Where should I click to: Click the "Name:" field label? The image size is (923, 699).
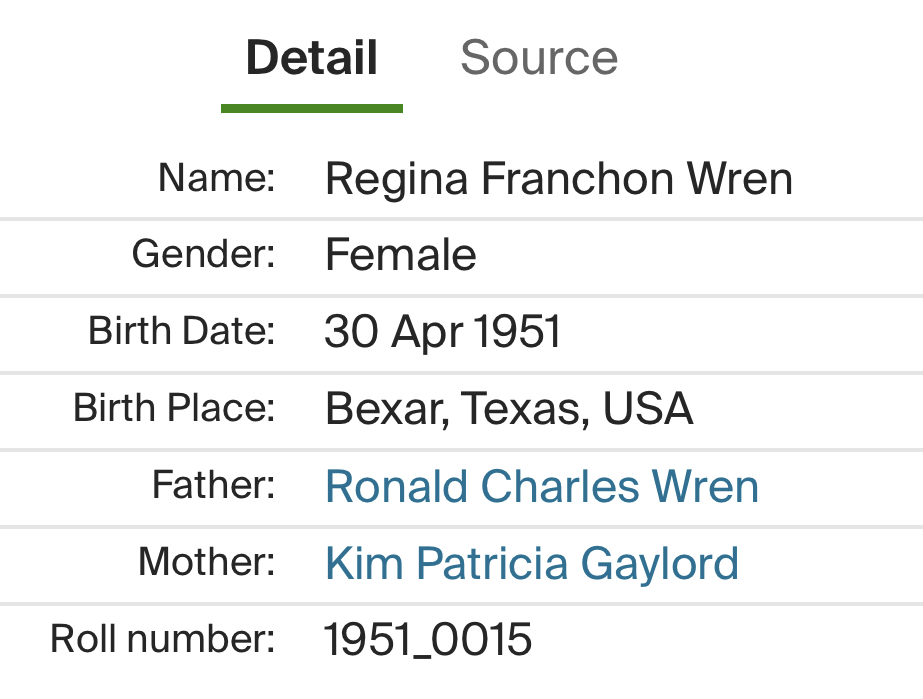216,178
